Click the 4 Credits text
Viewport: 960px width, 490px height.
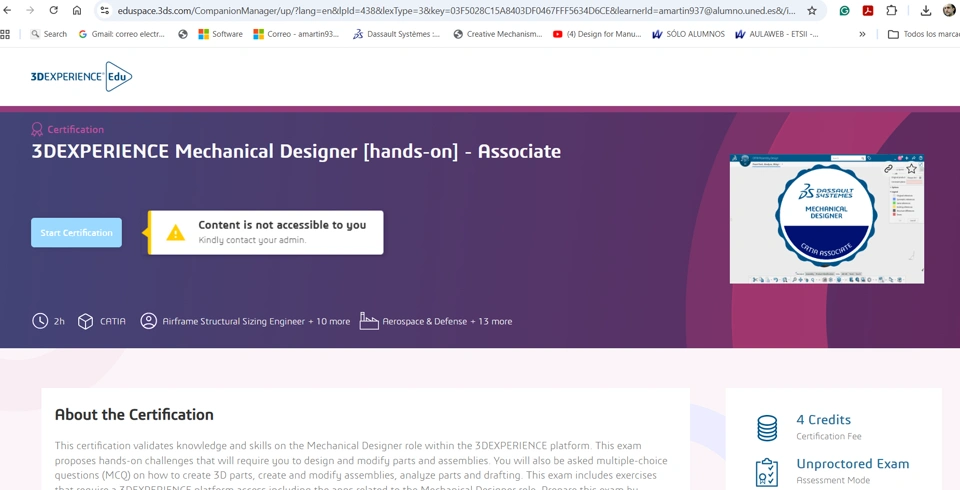click(823, 420)
